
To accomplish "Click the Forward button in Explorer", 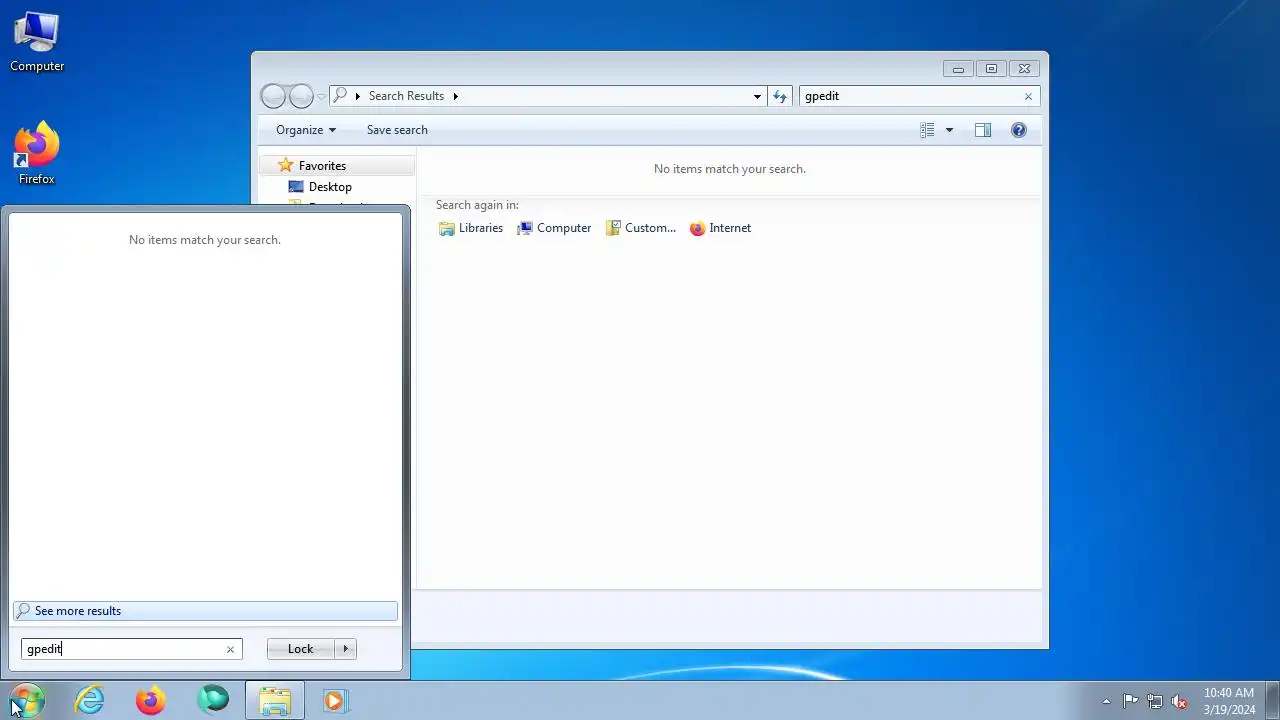I will click(x=301, y=96).
